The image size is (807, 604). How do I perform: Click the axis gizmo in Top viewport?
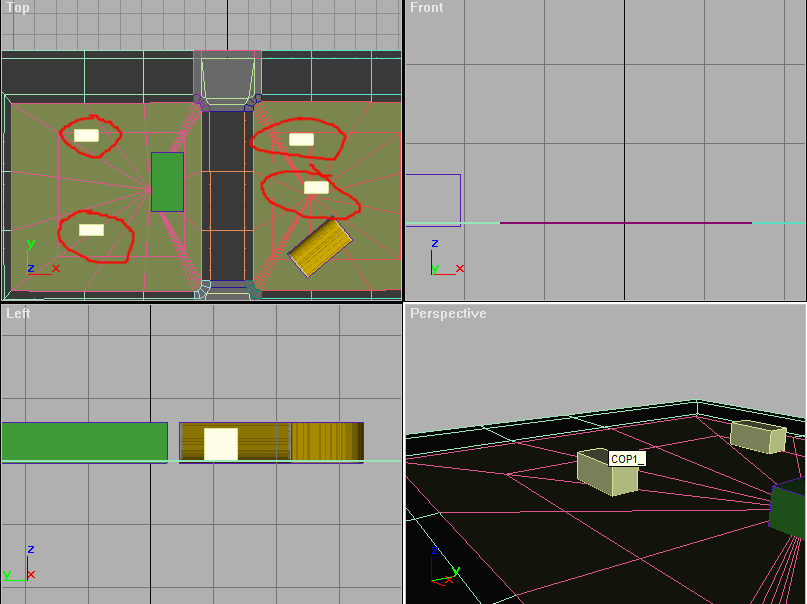tap(40, 260)
